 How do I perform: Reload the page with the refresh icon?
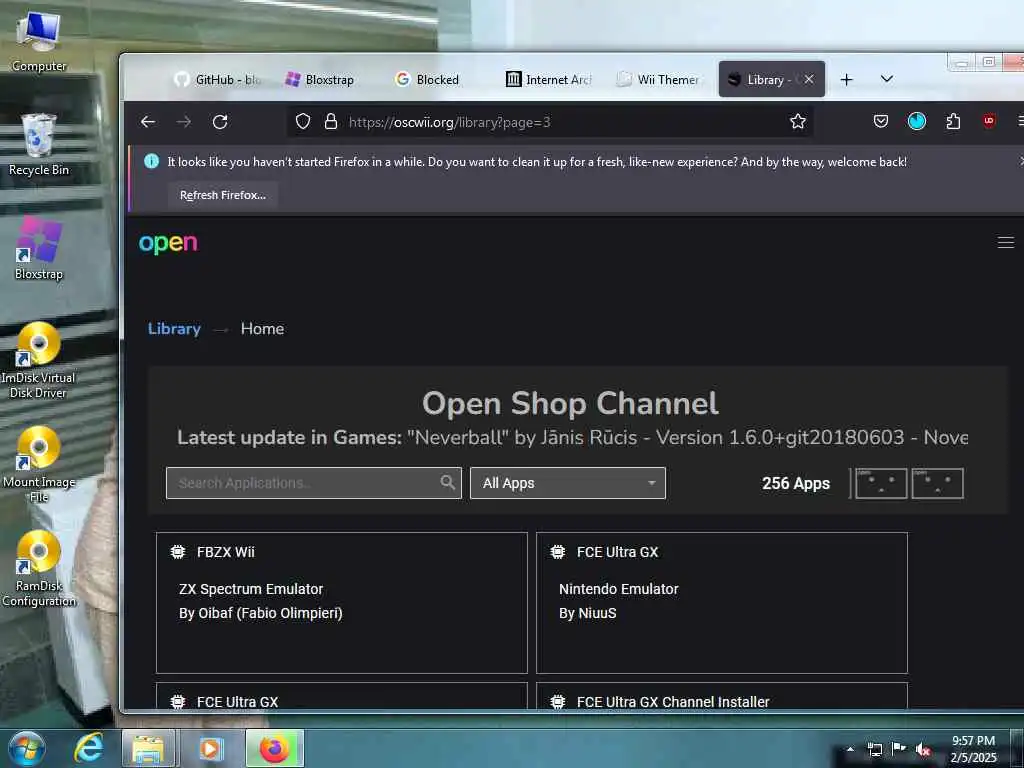pyautogui.click(x=220, y=121)
